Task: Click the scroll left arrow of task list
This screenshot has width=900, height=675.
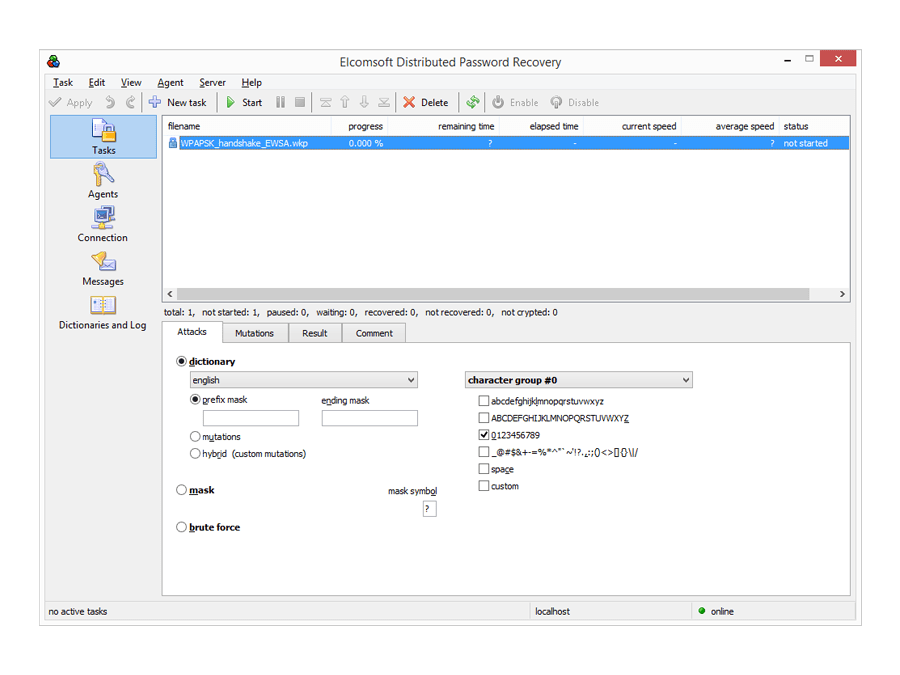Action: (170, 294)
